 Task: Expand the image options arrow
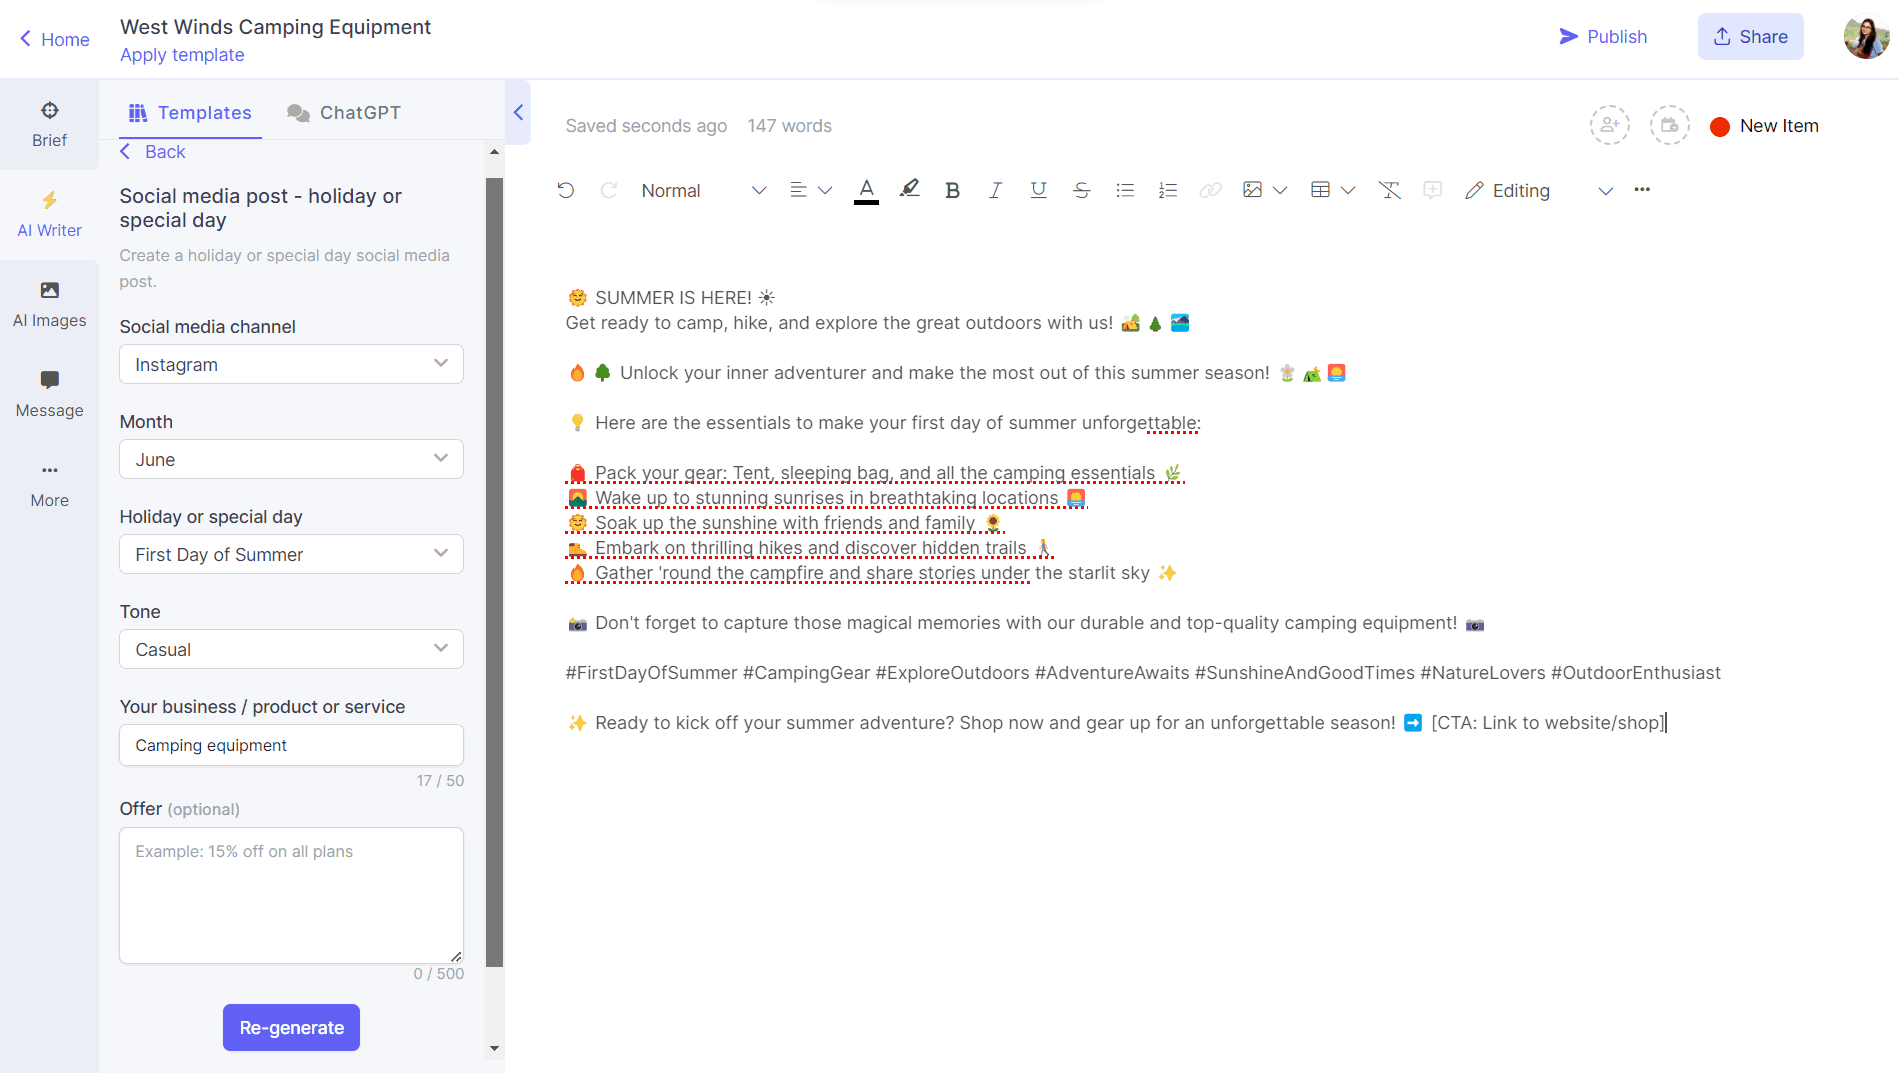click(1280, 190)
